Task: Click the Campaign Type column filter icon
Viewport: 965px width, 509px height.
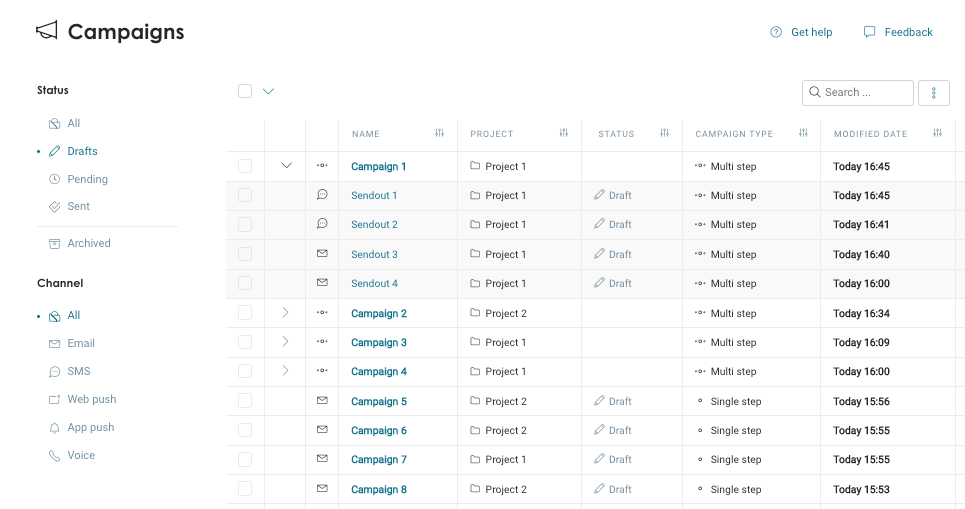Action: [x=803, y=133]
